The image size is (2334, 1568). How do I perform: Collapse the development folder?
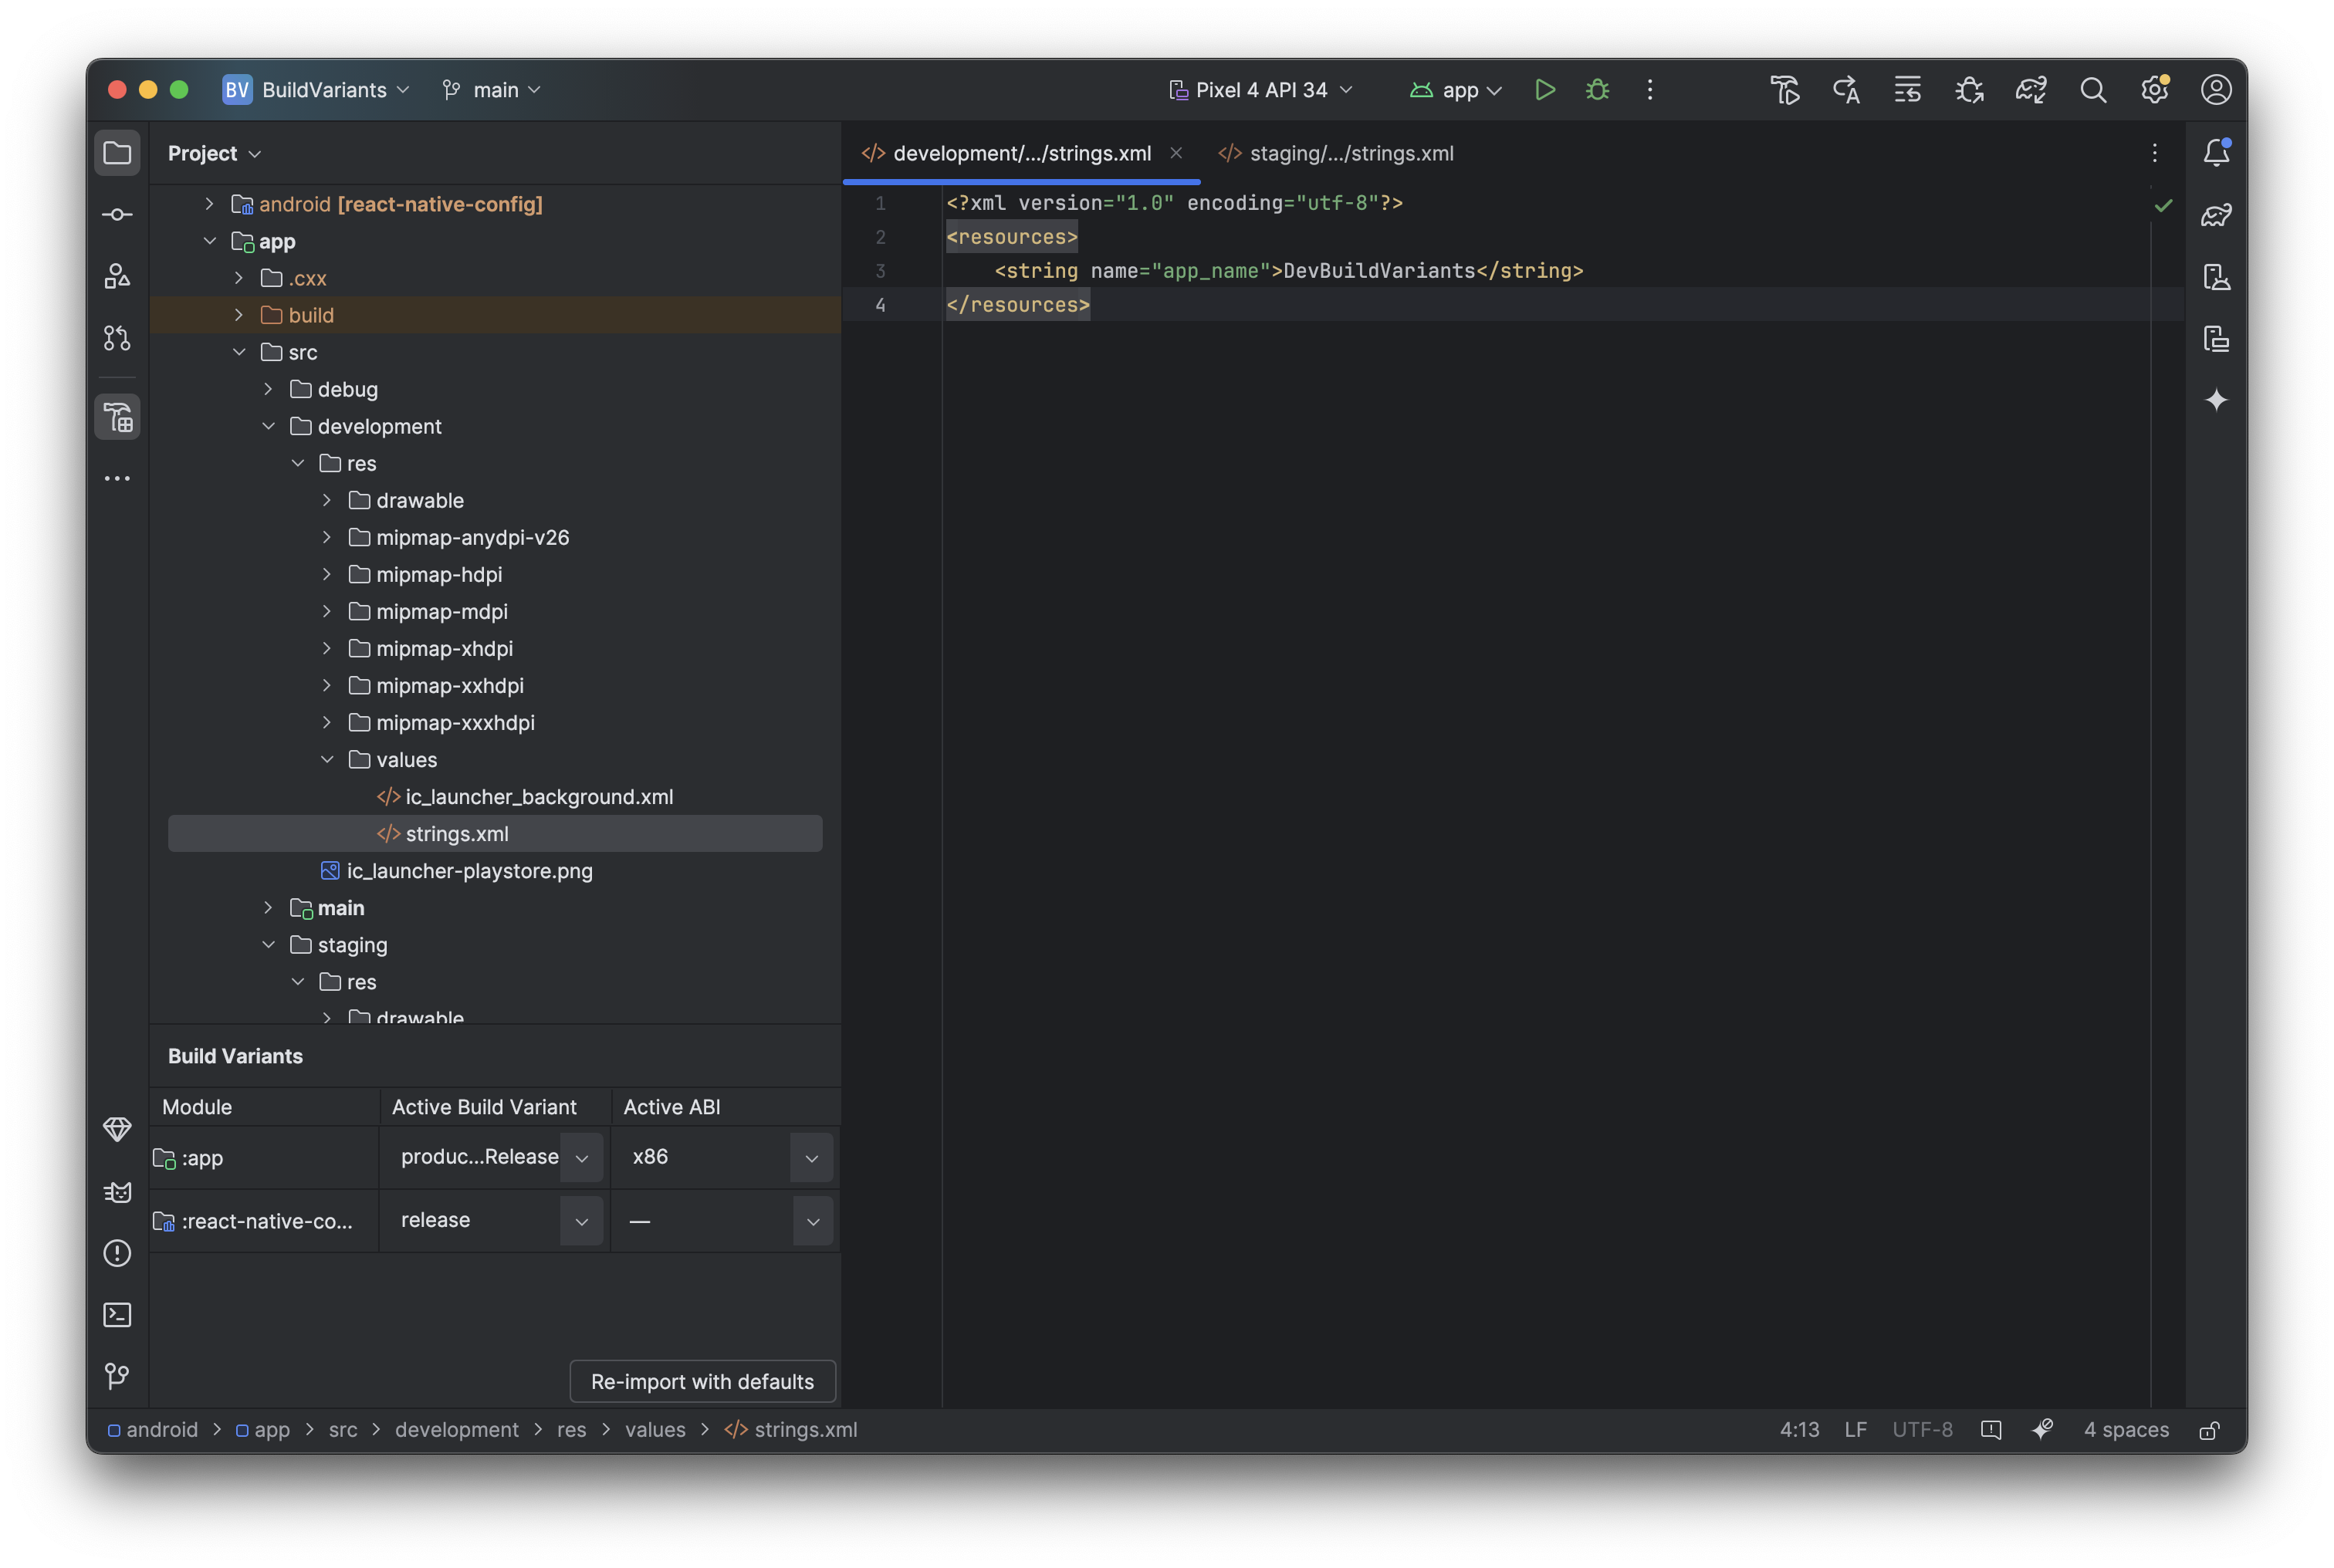click(x=268, y=426)
